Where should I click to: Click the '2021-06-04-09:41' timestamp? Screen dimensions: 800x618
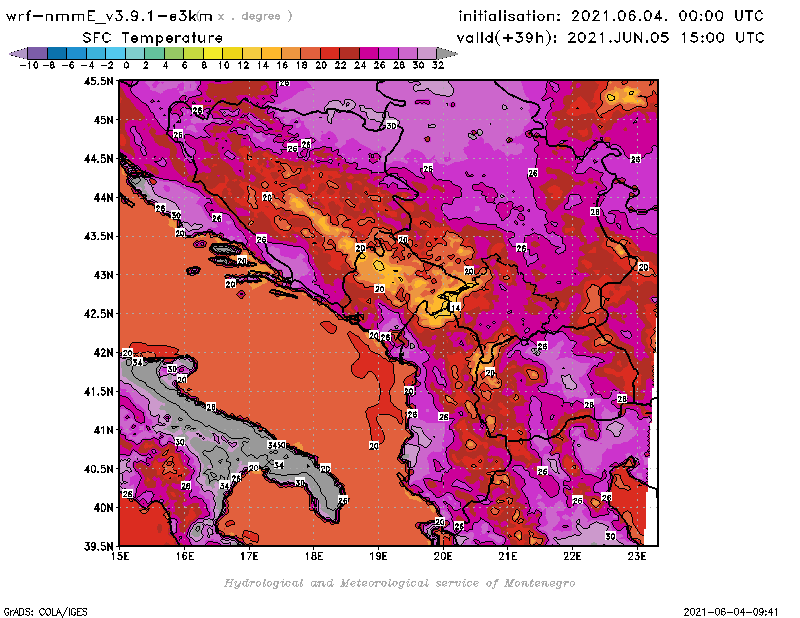click(731, 612)
